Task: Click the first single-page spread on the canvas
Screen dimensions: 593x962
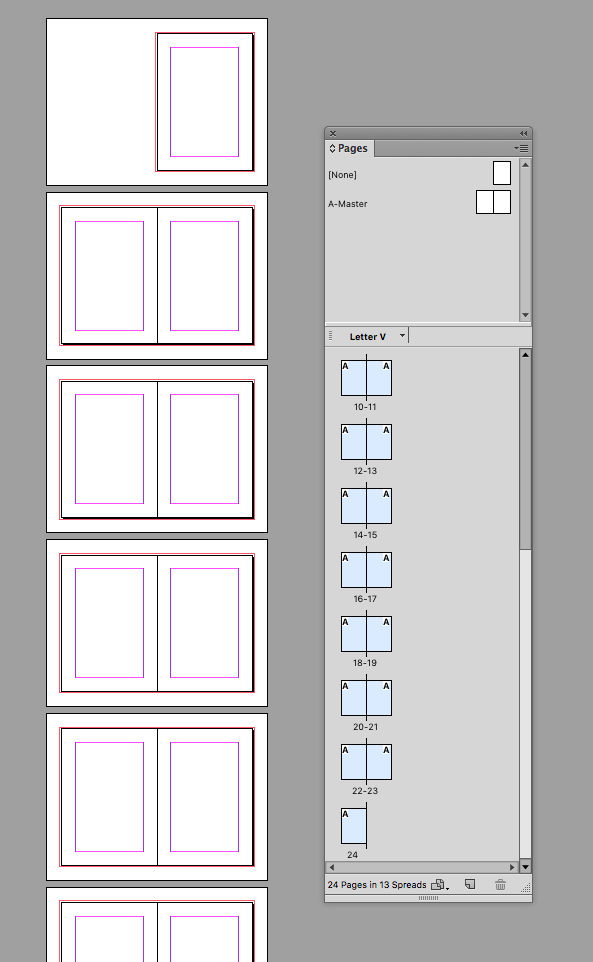Action: (205, 102)
